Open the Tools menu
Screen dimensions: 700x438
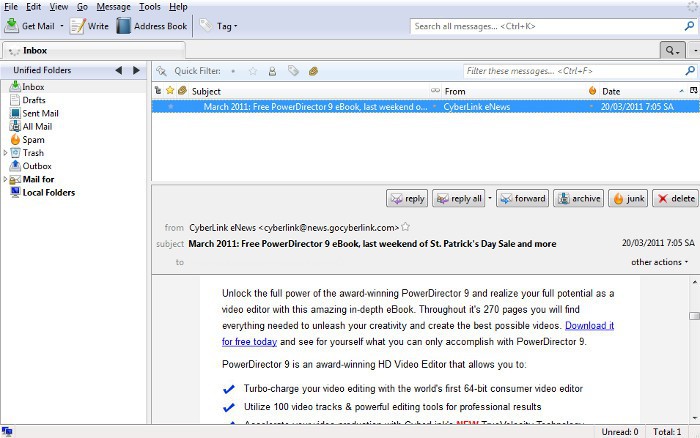pos(150,7)
